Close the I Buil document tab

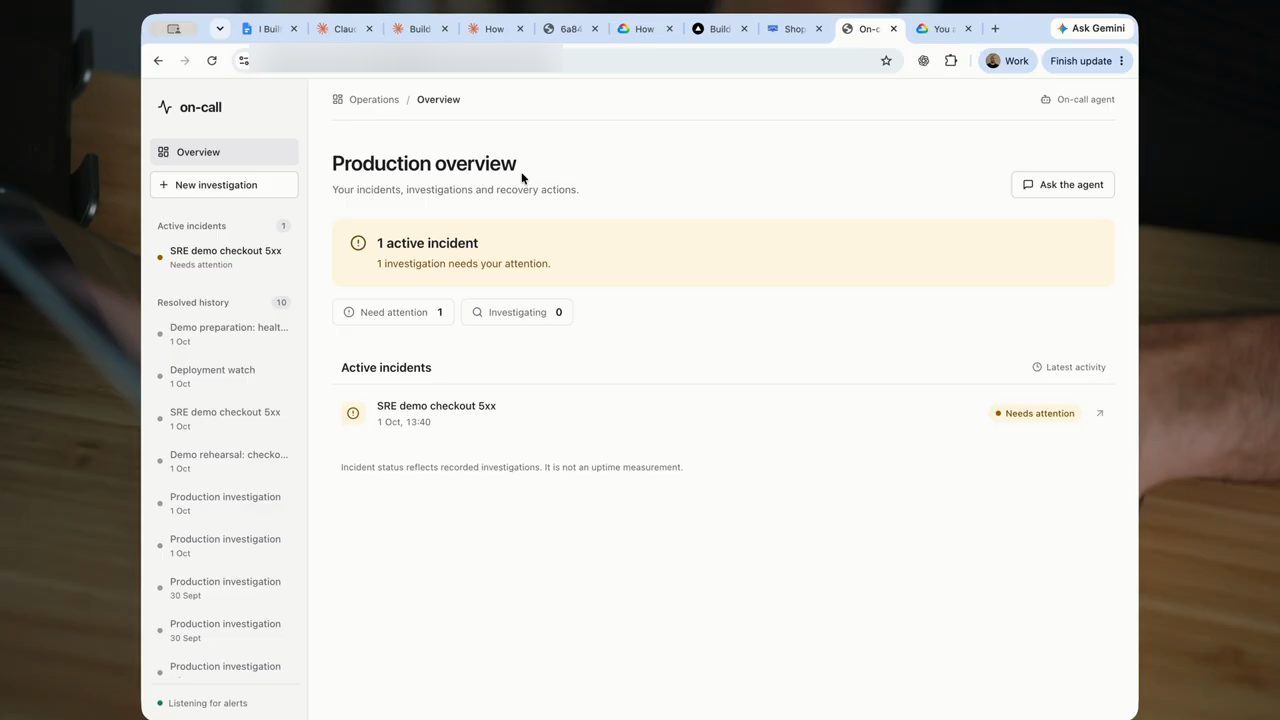tap(294, 29)
